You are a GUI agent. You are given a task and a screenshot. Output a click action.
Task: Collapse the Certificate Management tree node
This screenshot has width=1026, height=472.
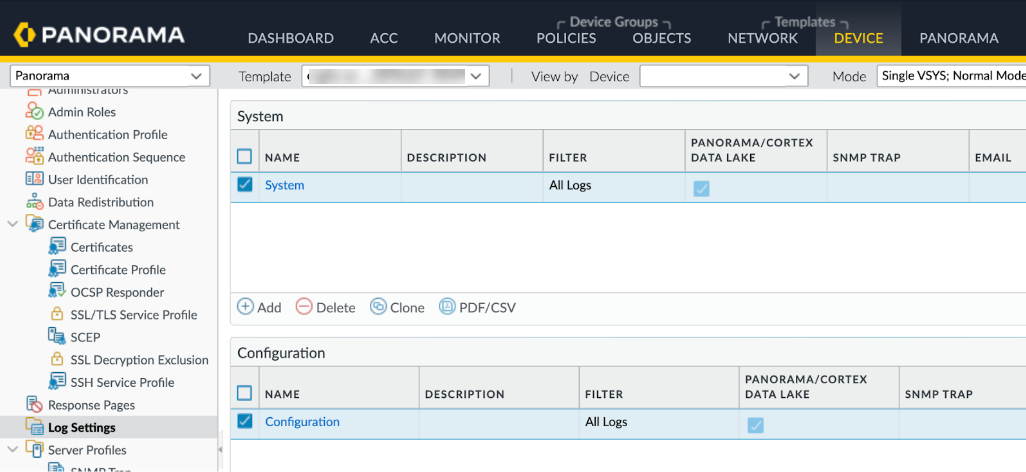point(13,225)
